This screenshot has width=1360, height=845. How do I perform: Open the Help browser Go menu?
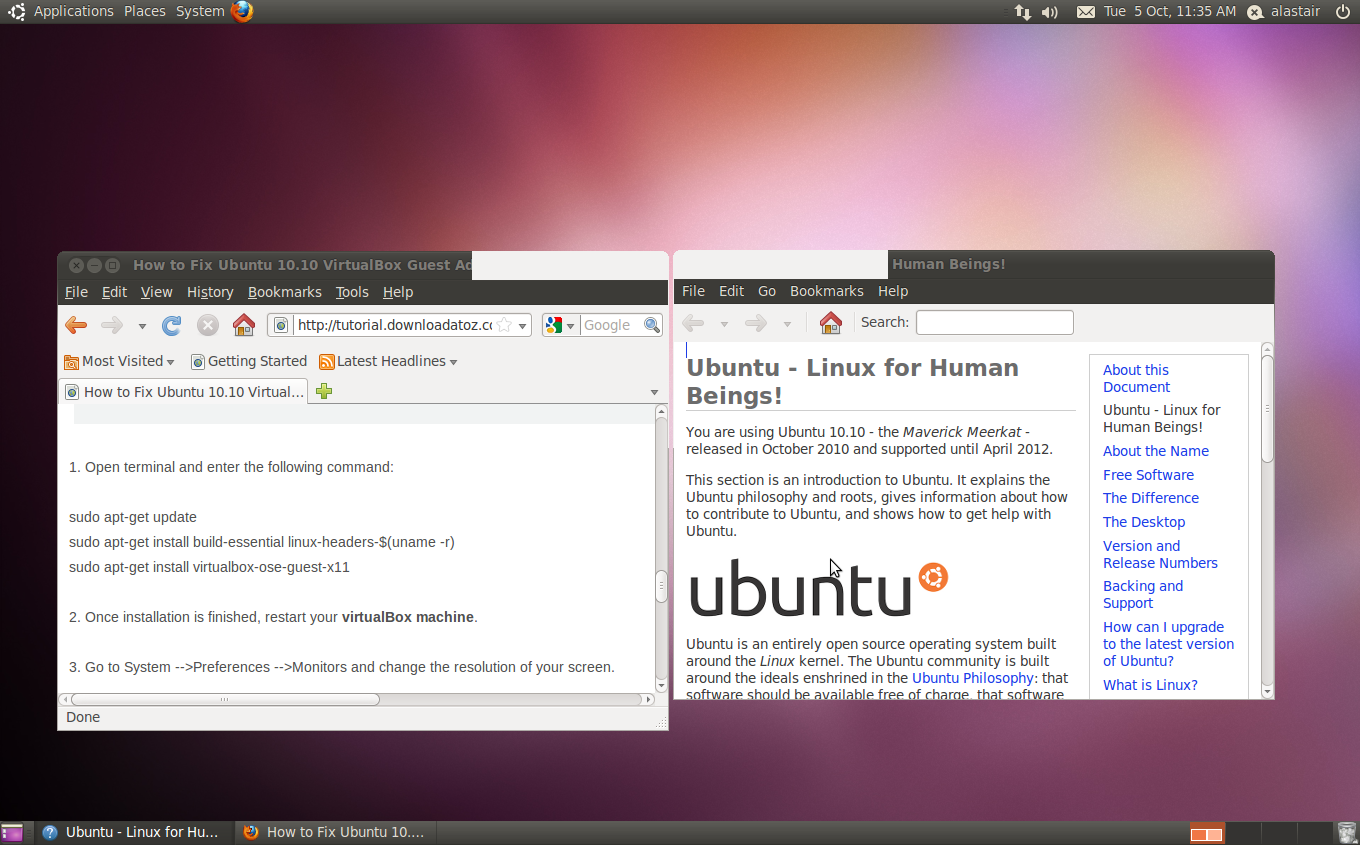pyautogui.click(x=767, y=291)
